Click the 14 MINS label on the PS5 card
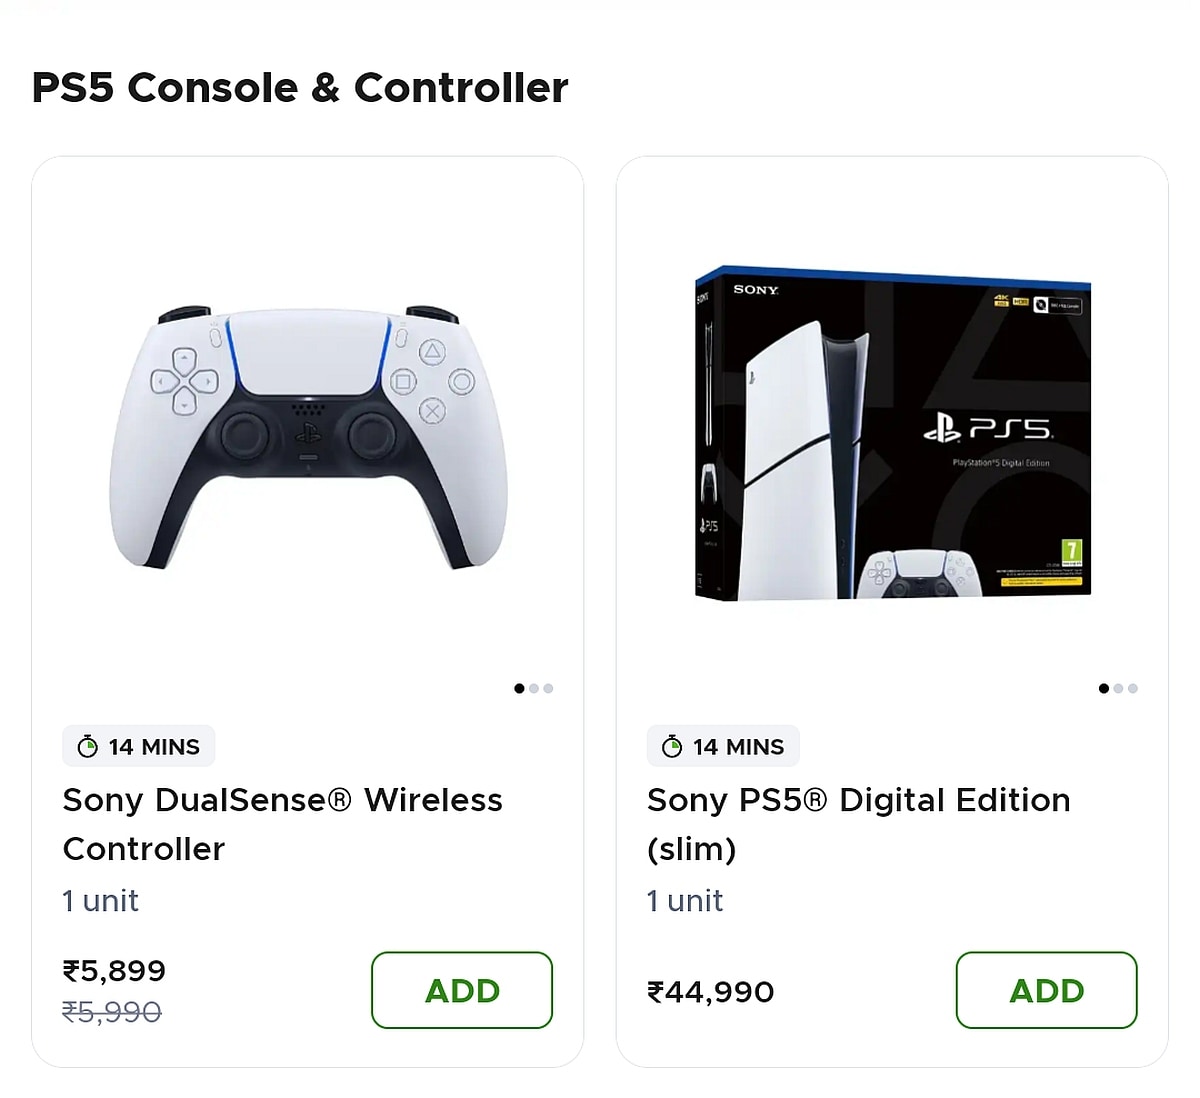The width and height of the screenshot is (1200, 1098). pyautogui.click(x=738, y=747)
